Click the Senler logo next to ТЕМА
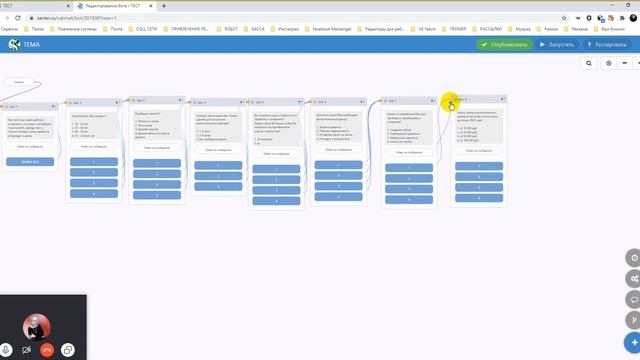Image resolution: width=640 pixels, height=360 pixels. (14, 44)
